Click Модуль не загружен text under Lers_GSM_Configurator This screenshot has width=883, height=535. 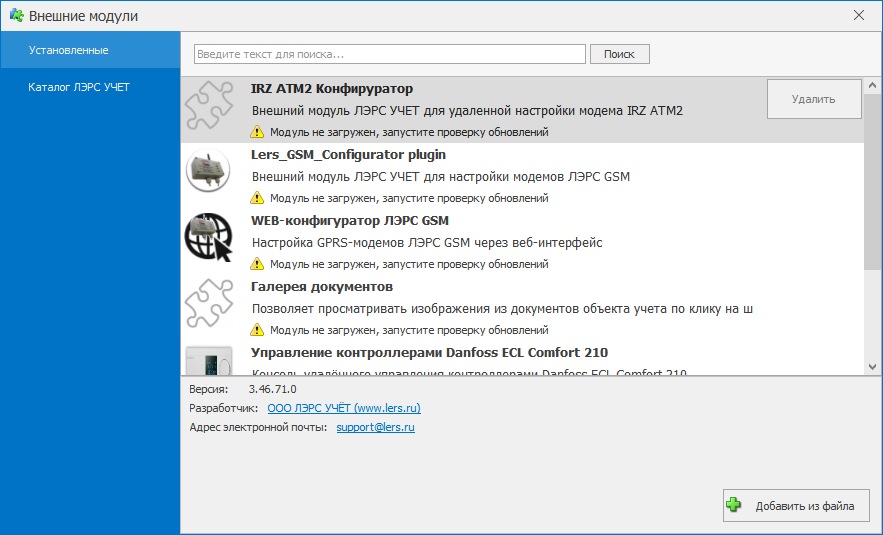coord(409,198)
